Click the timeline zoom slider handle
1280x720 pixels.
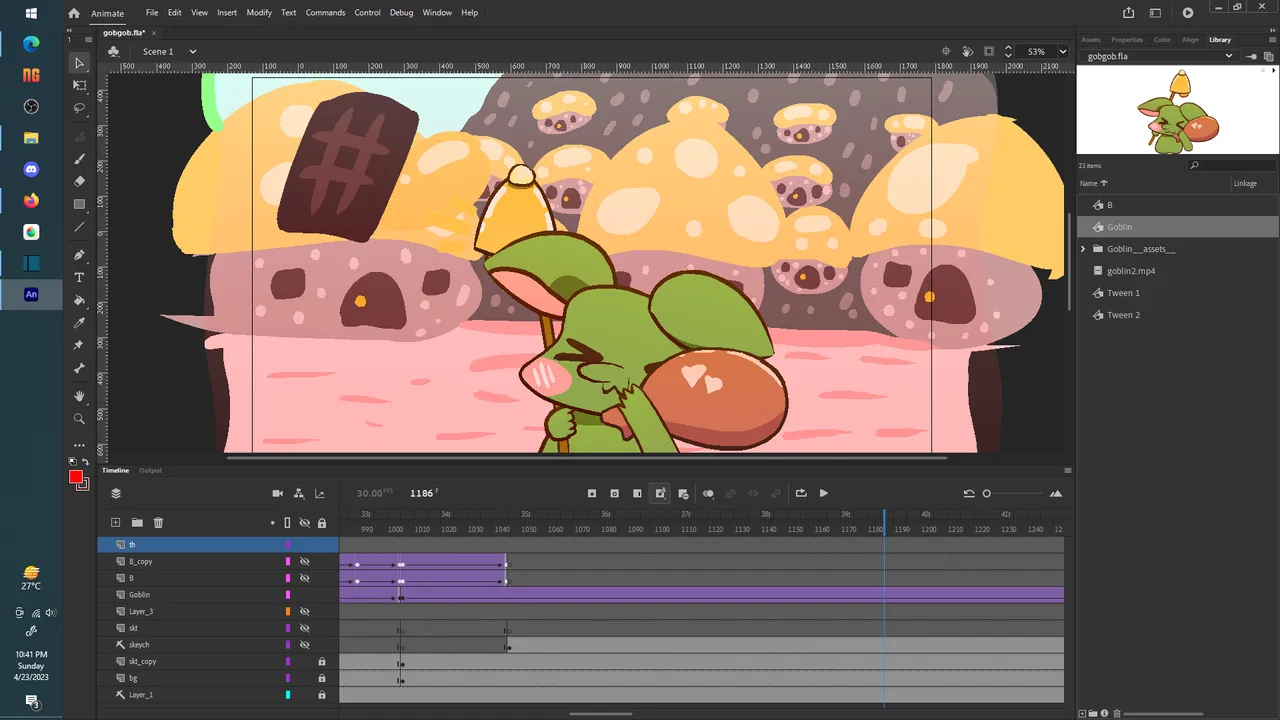(x=987, y=493)
